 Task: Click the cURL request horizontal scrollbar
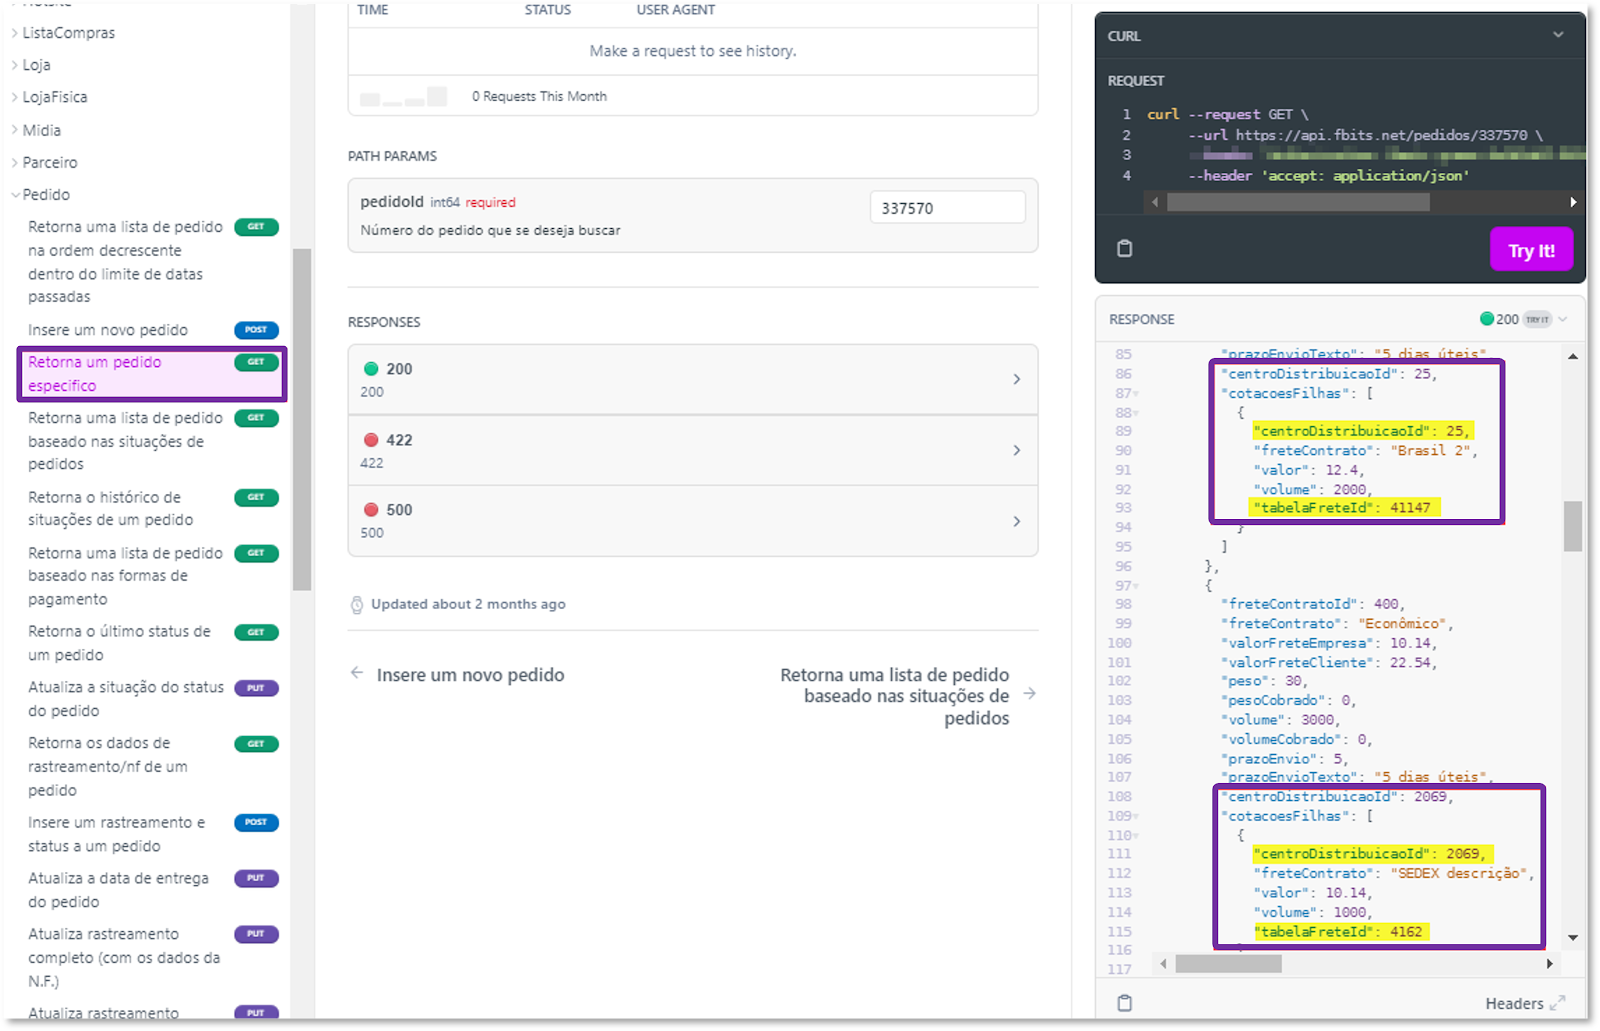[x=1298, y=202]
